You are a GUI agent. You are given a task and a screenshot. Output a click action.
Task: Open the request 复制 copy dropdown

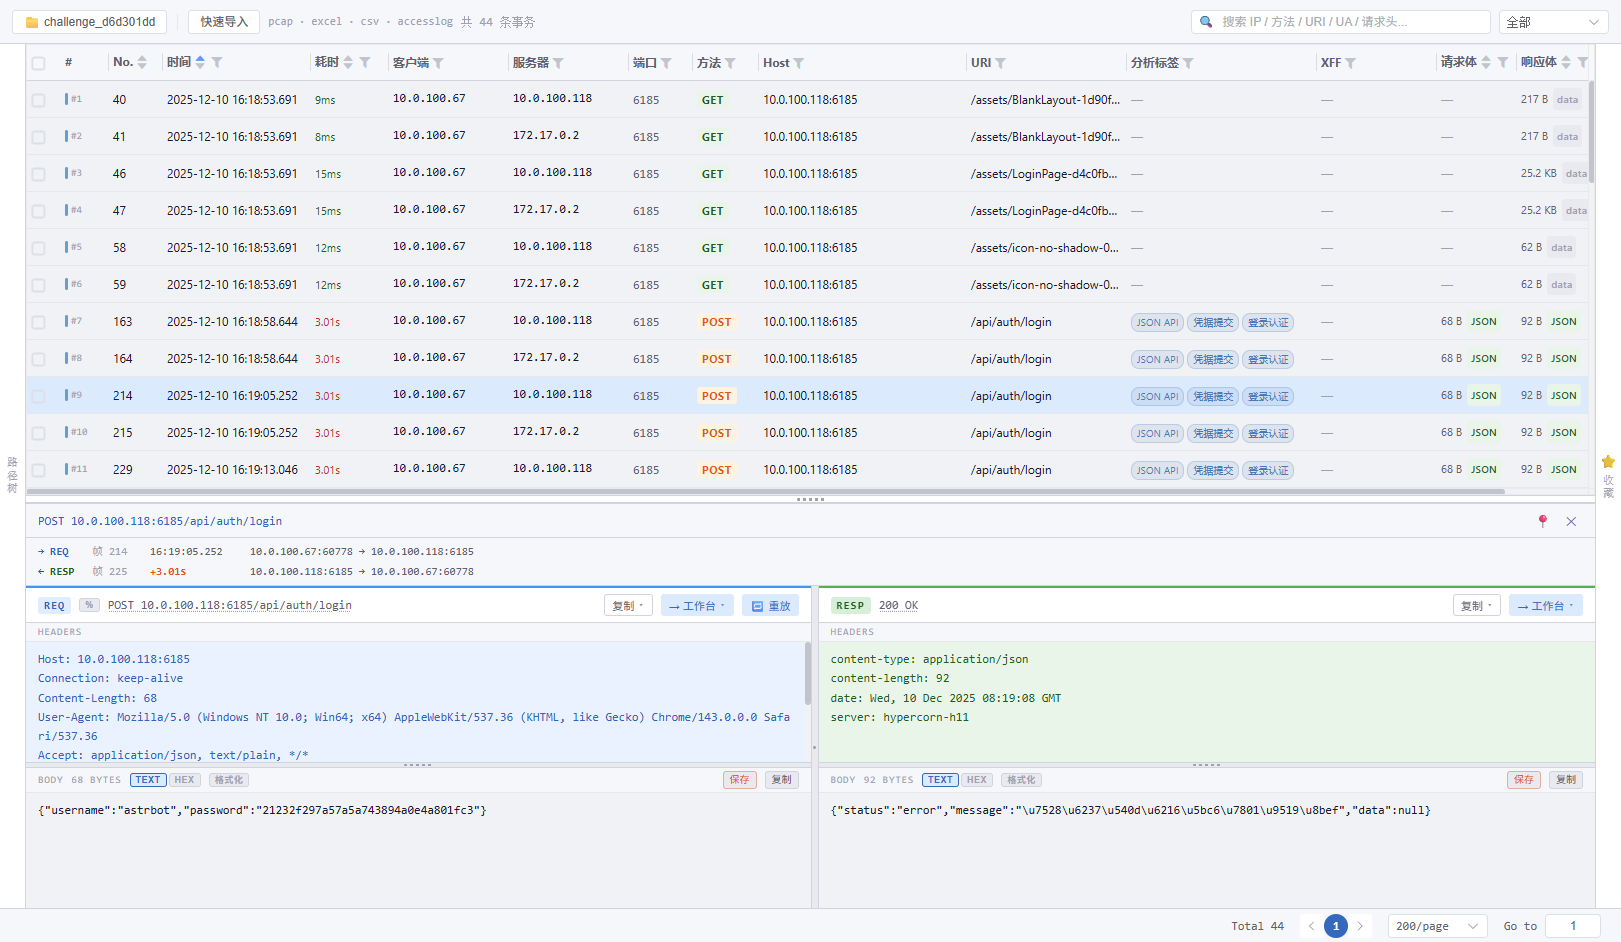628,606
